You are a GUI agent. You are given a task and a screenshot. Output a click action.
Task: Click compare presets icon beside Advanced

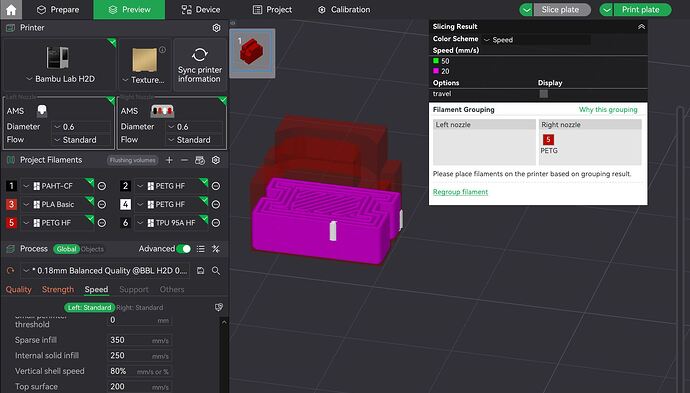click(216, 249)
